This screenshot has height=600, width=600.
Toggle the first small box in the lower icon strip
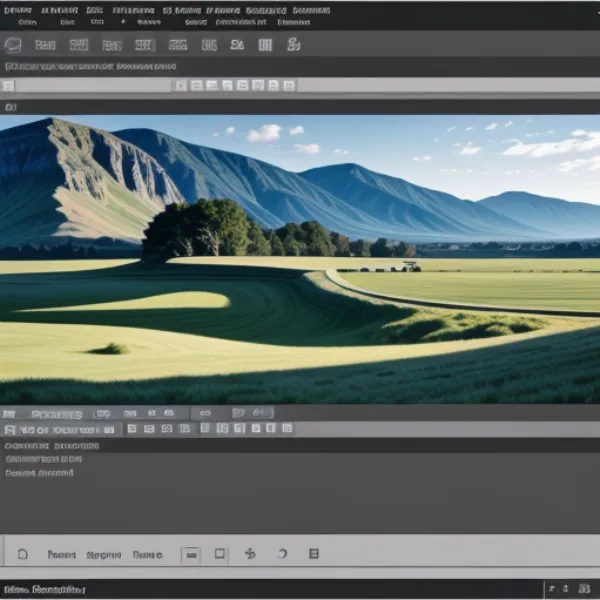coord(132,429)
